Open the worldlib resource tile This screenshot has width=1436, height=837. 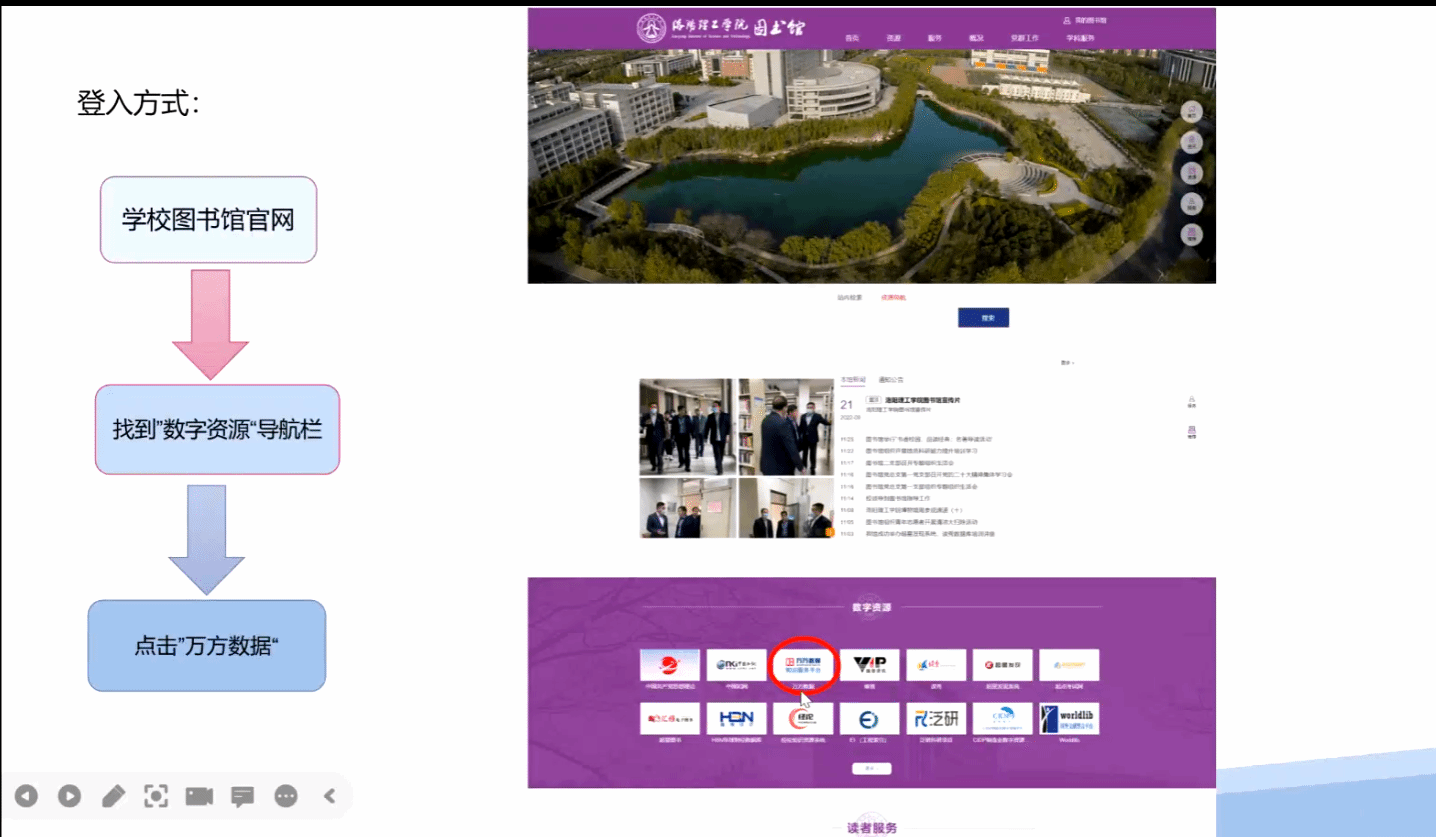[1069, 718]
